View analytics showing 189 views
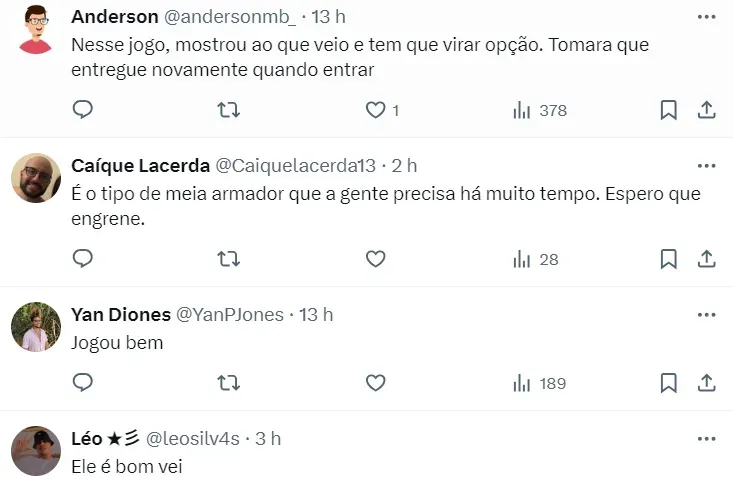Screen dimensions: 733x482 pyautogui.click(x=539, y=383)
